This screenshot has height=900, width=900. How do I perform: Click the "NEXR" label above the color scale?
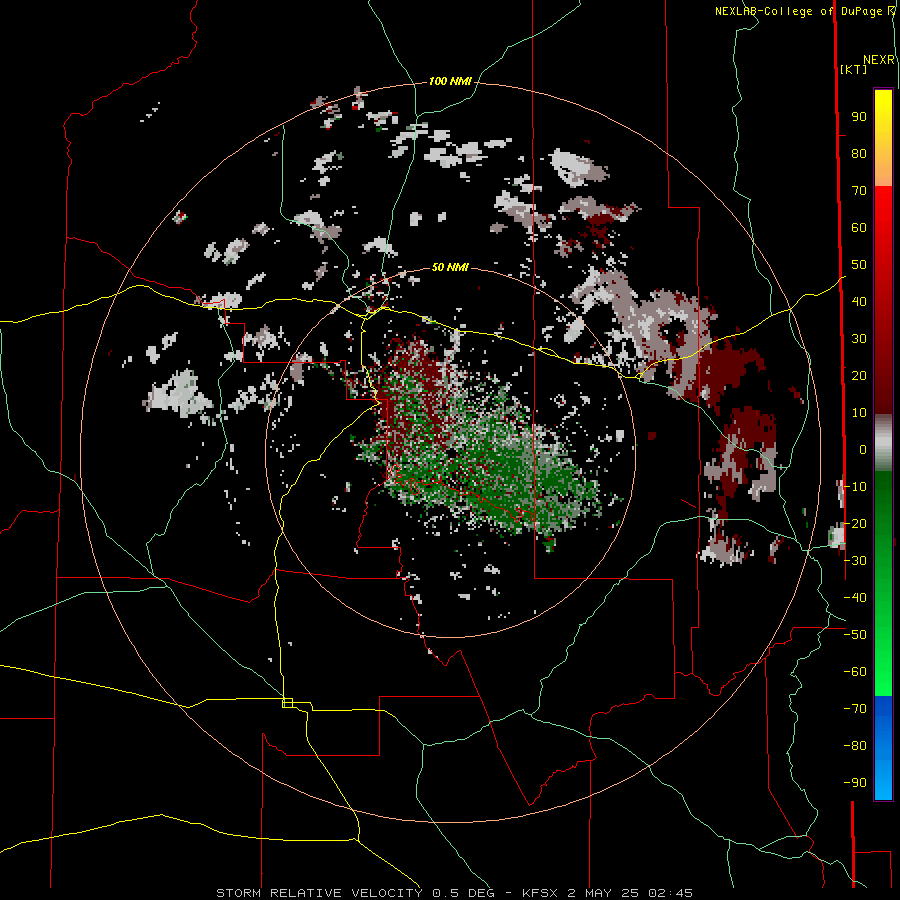coord(879,60)
